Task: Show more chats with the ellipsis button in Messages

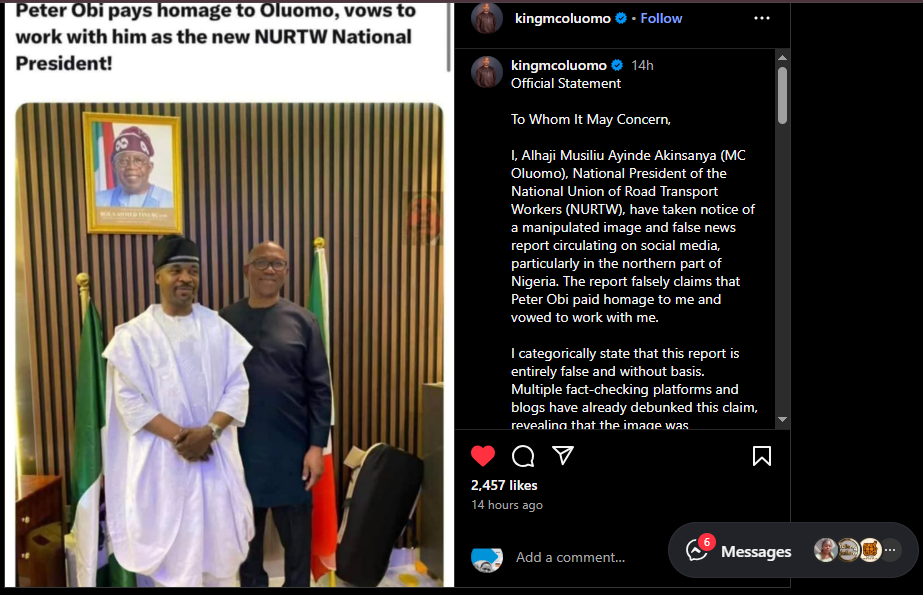Action: pyautogui.click(x=890, y=550)
